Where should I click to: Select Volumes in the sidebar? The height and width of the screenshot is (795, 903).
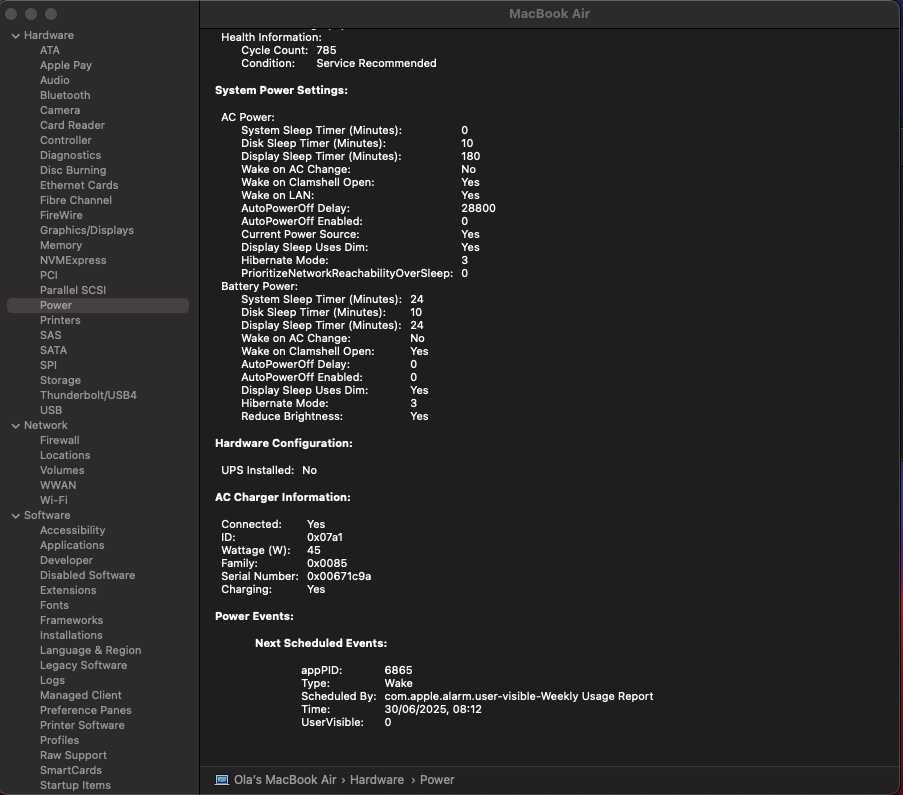[x=62, y=470]
